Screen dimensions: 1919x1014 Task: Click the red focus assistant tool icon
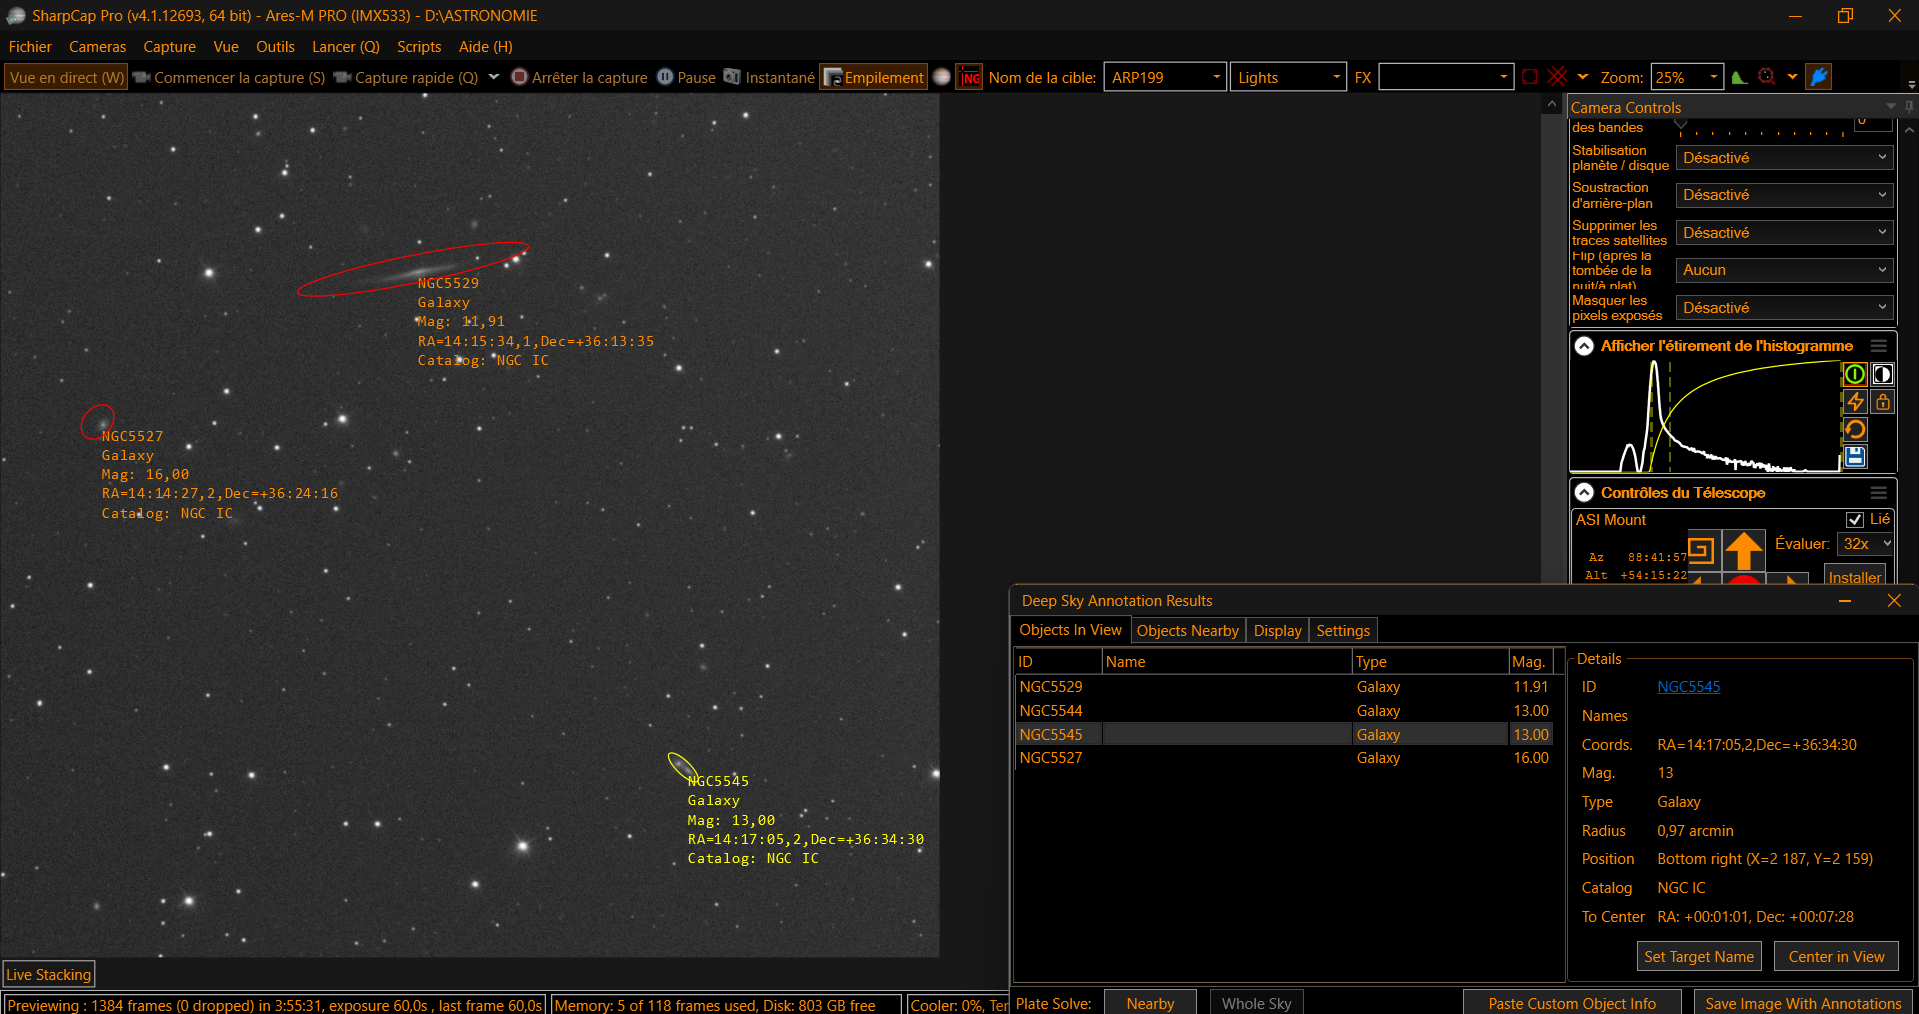[x=1767, y=77]
